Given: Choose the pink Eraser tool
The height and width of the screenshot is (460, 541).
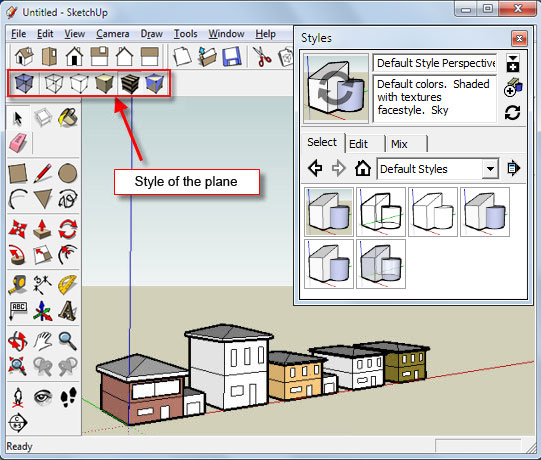Looking at the screenshot, I should (x=18, y=143).
